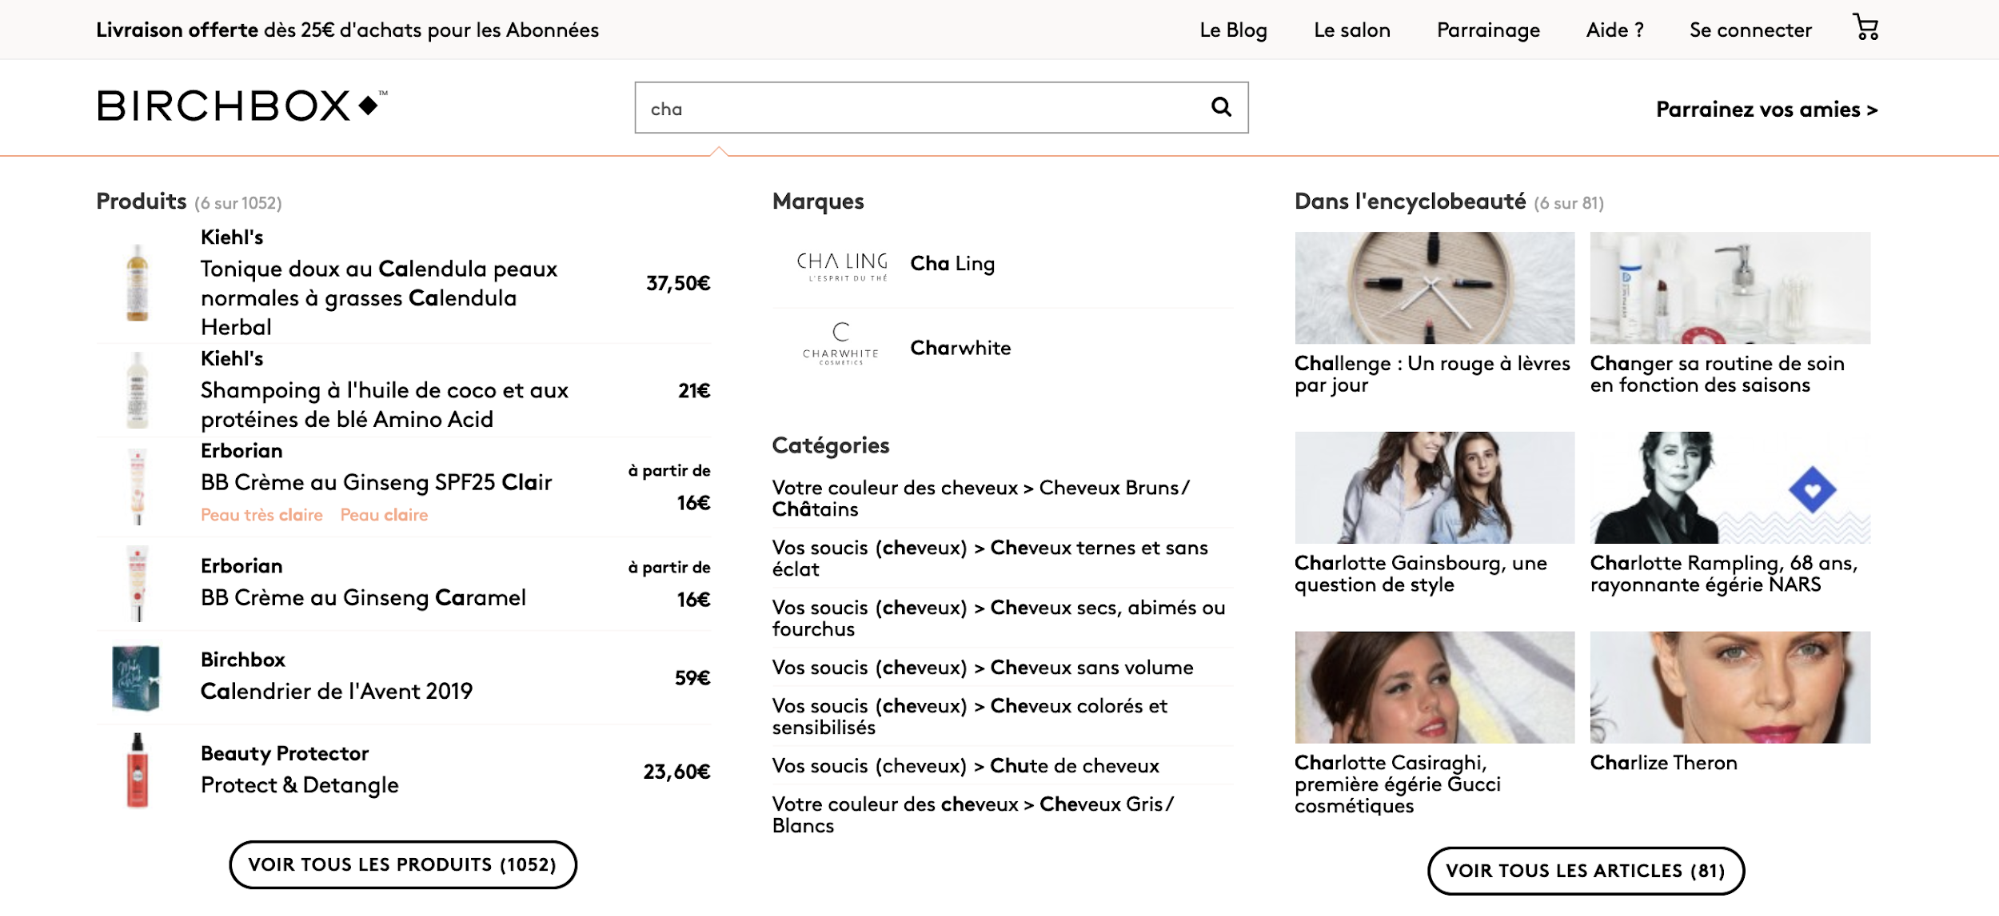The width and height of the screenshot is (1999, 916).
Task: Click Kiehl's coconut shampoo bottle thumbnail
Action: [x=138, y=390]
